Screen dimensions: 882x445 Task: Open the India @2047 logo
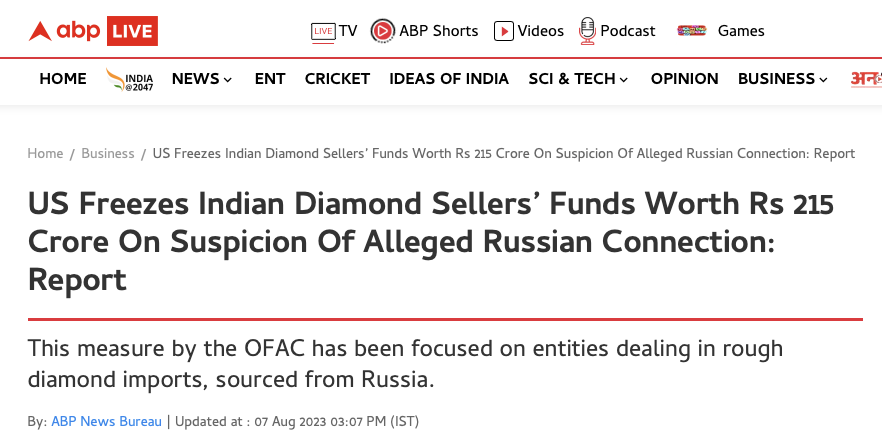(x=129, y=79)
